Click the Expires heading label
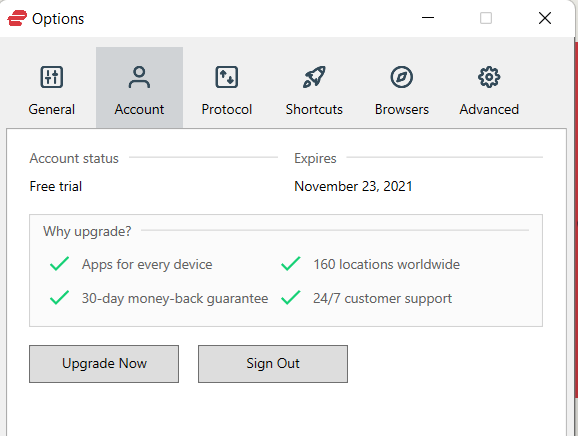 tap(315, 158)
